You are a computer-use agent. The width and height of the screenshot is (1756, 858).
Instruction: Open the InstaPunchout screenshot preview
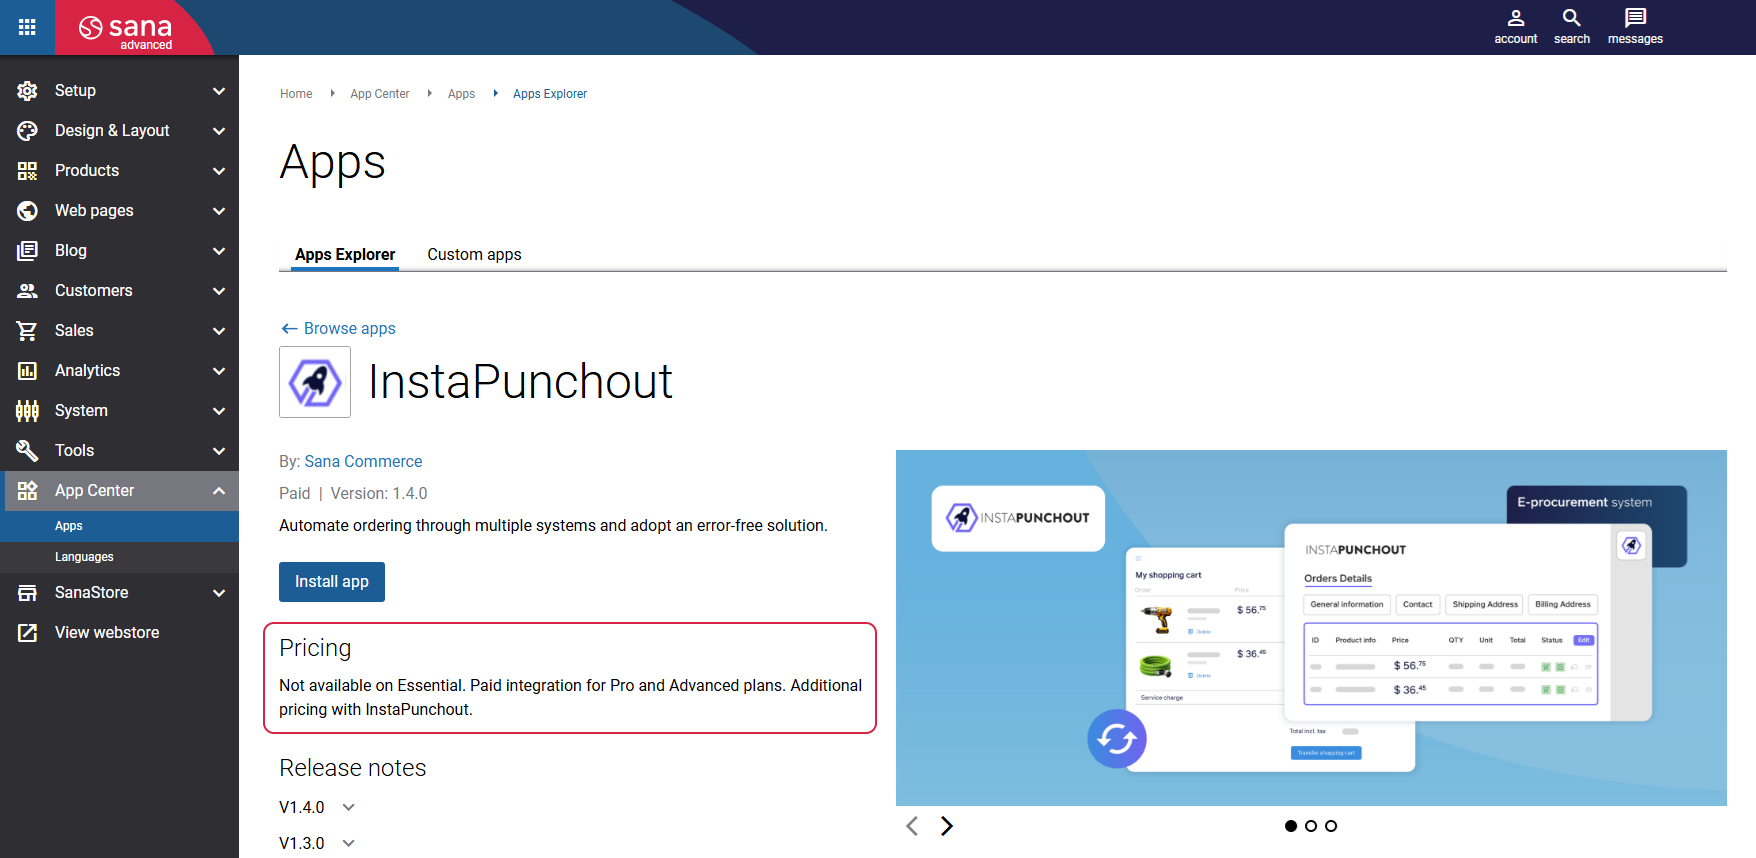tap(1311, 628)
